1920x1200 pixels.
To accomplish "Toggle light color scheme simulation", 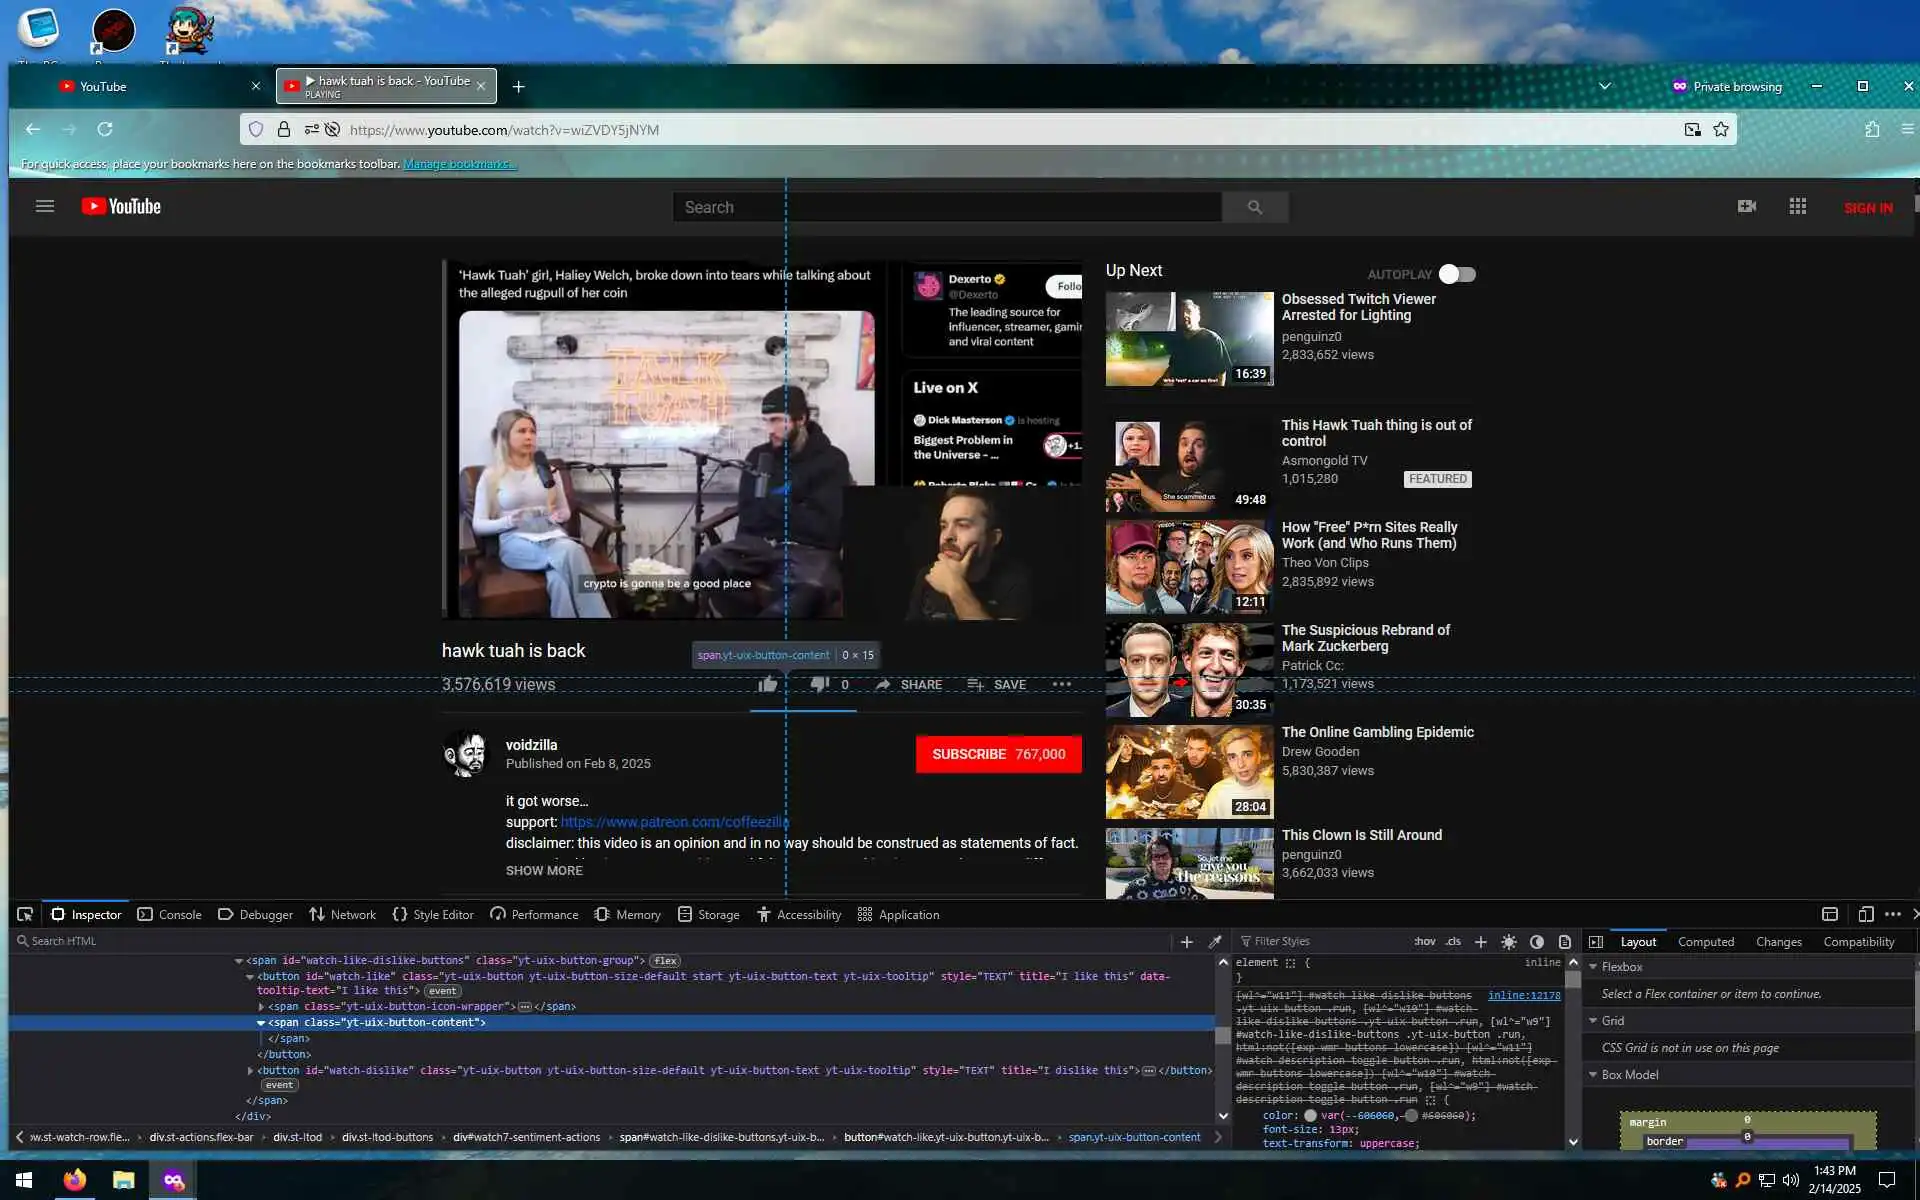I will coord(1508,941).
